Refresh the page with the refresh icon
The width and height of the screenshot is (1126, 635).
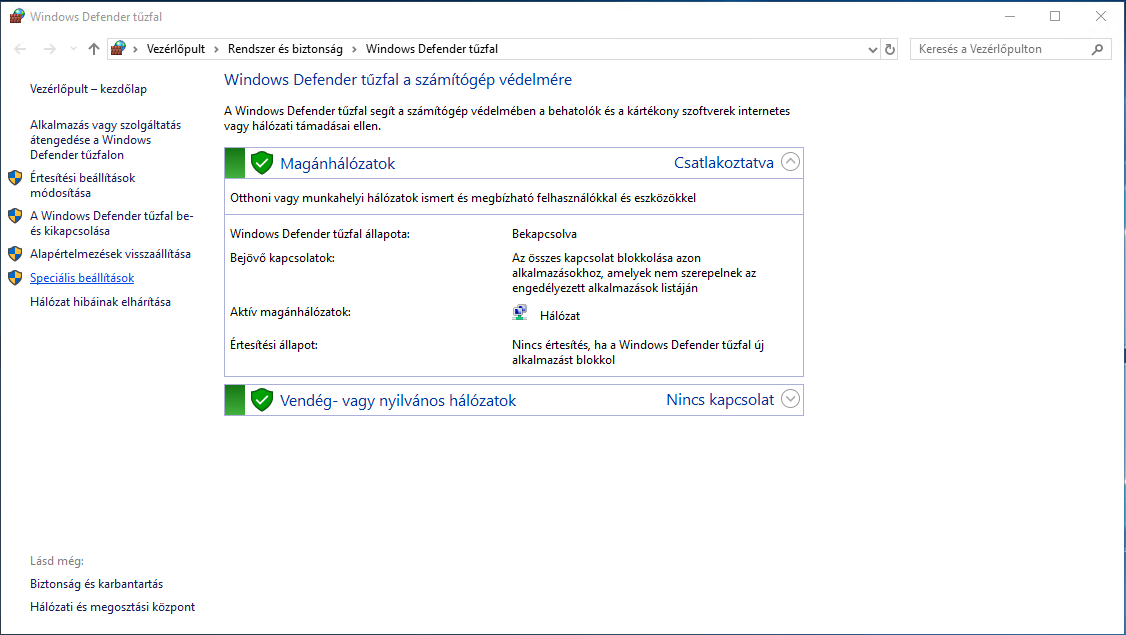pos(890,50)
